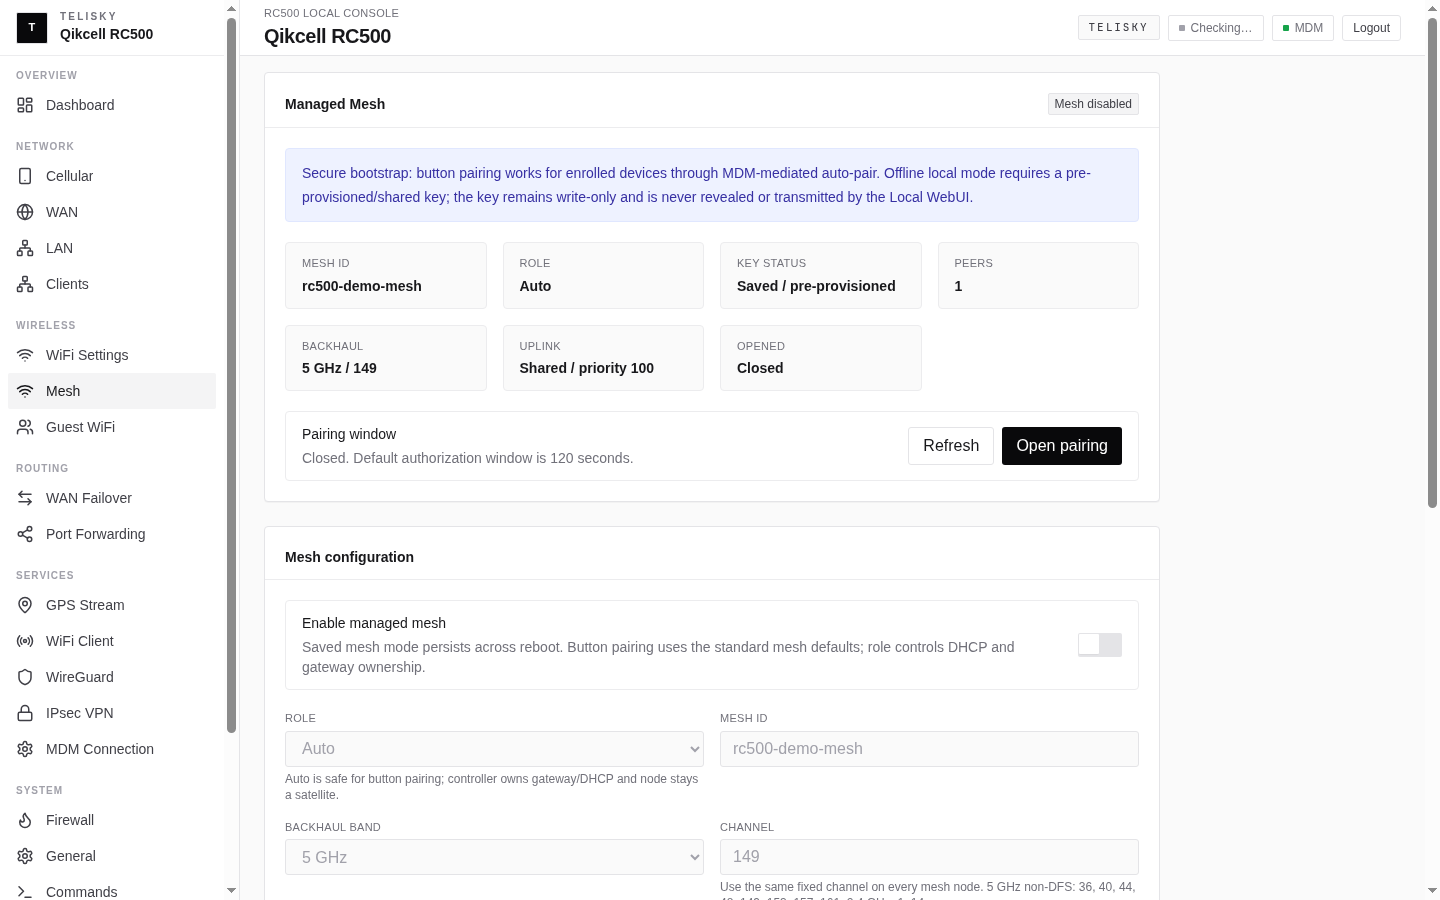1440x900 pixels.
Task: Click the Cellular phone icon
Action: pos(25,176)
